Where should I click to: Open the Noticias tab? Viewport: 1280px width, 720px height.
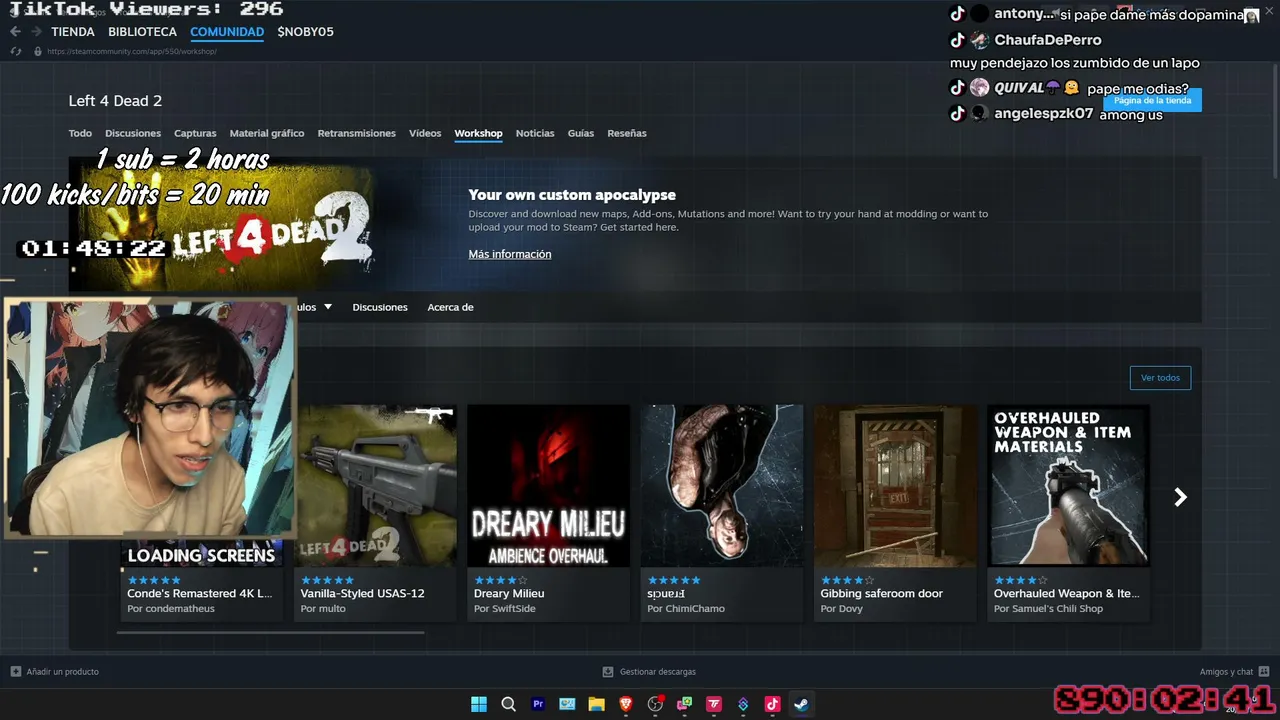point(535,133)
